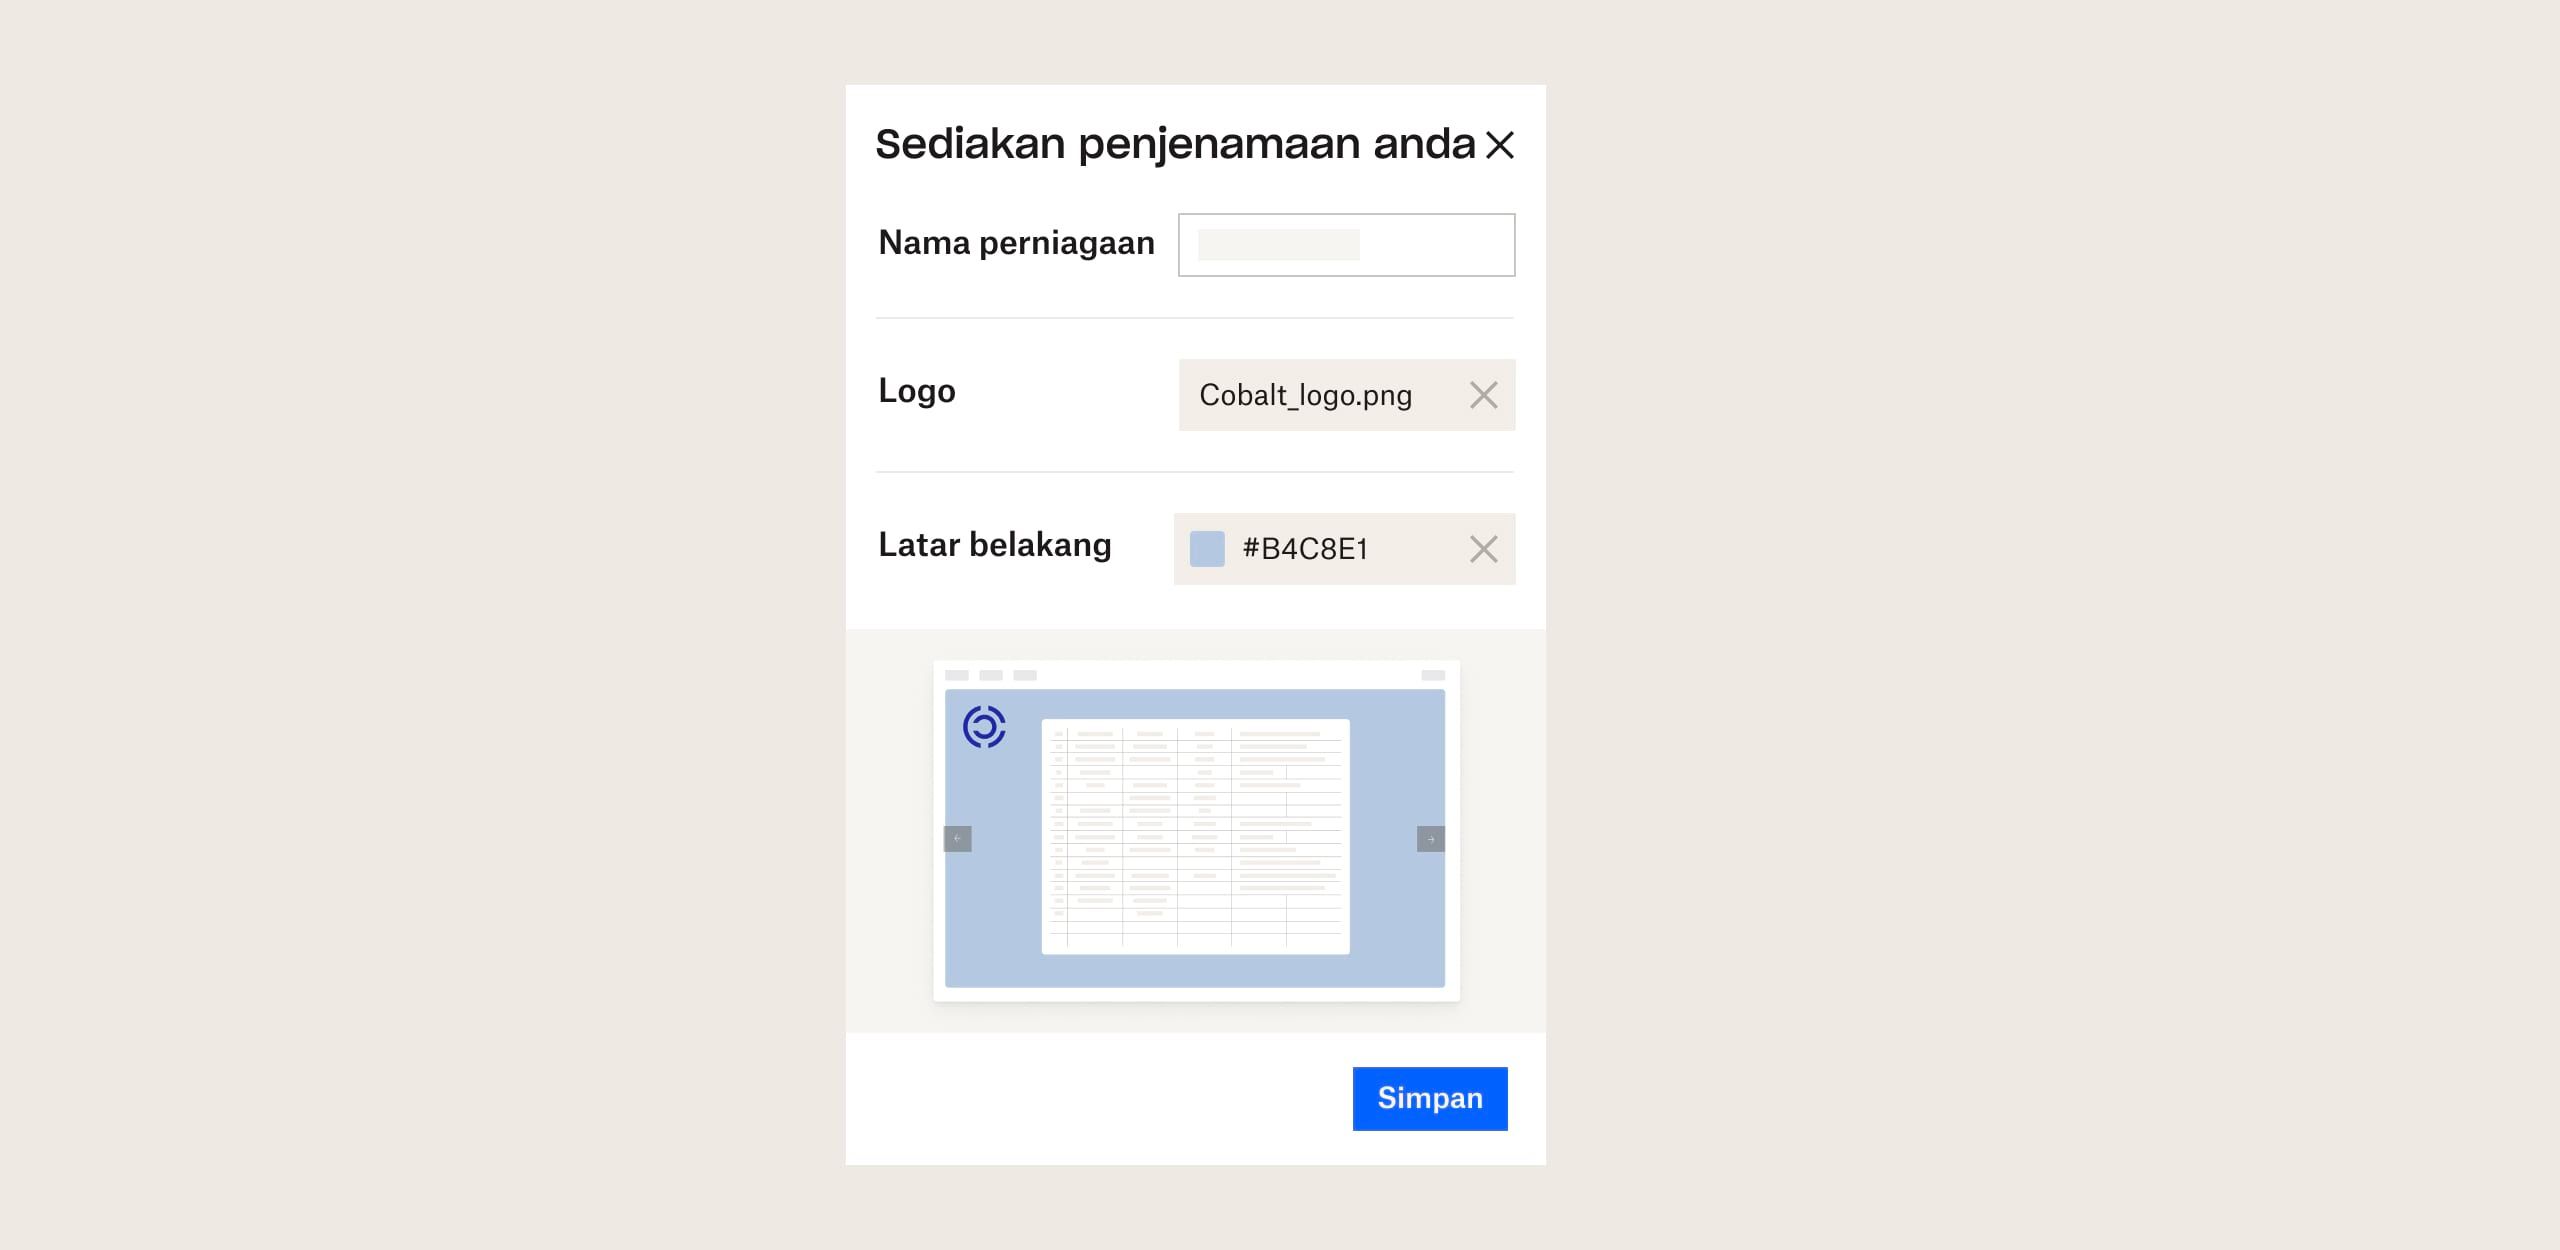This screenshot has height=1250, width=2560.
Task: Click the Nama perniagaan label
Action: pos(1016,243)
